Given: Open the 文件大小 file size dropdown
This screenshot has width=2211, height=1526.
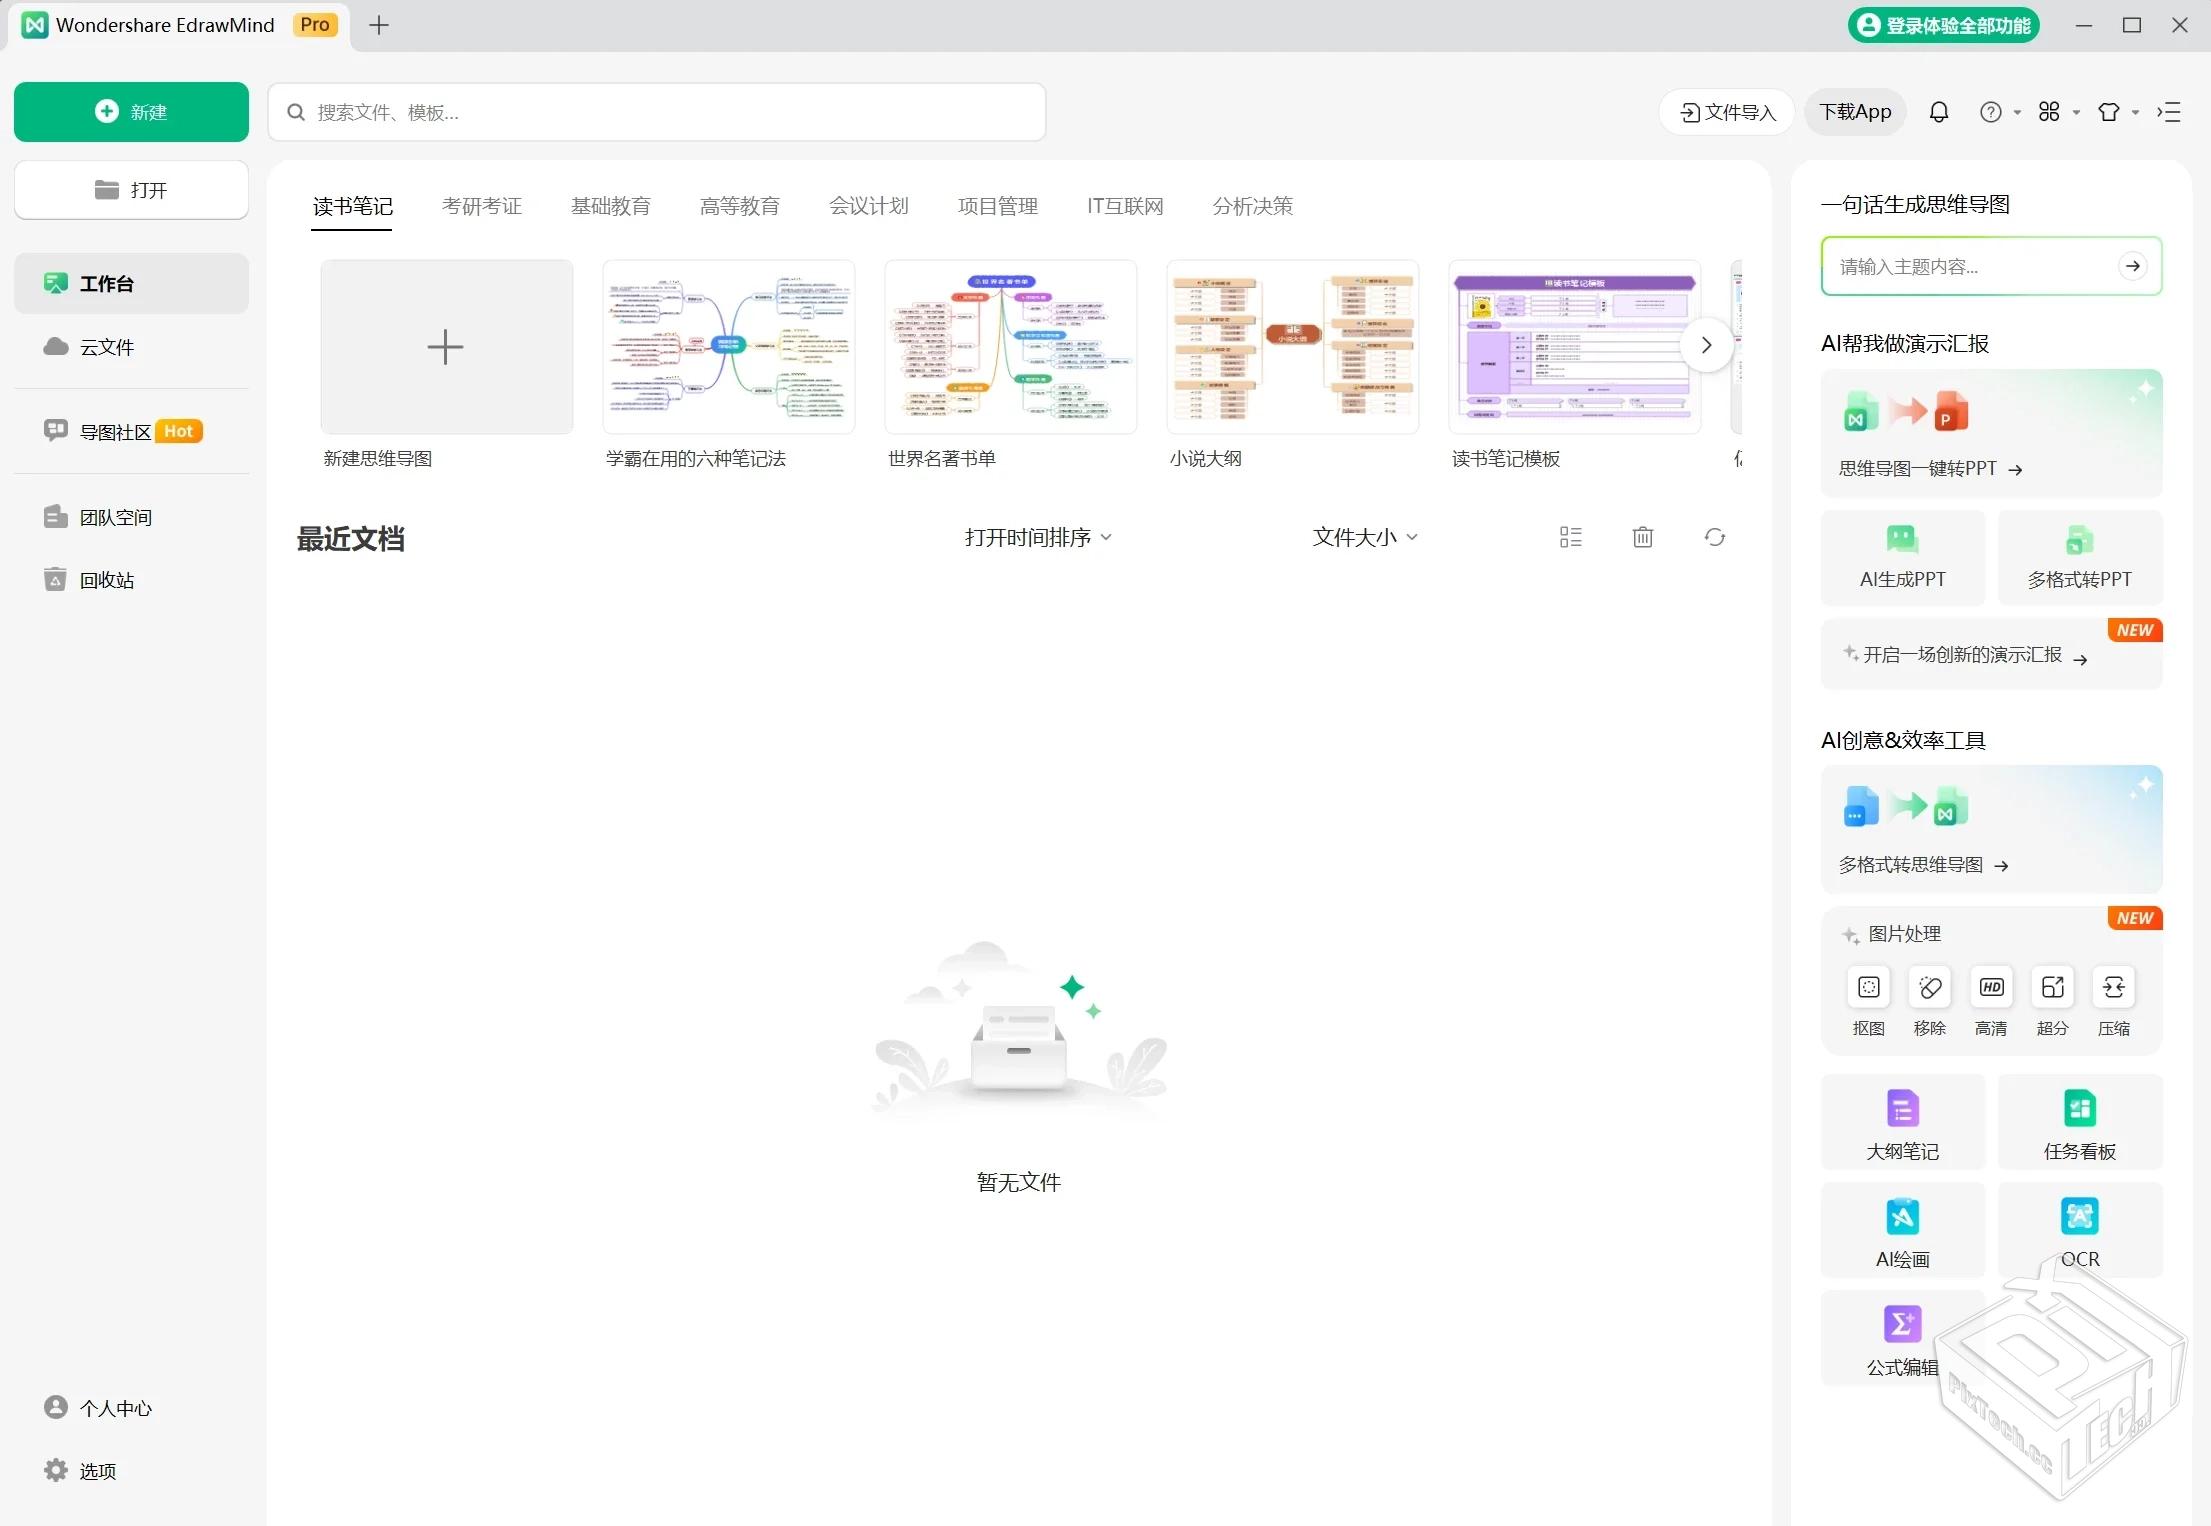Looking at the screenshot, I should click(1363, 537).
